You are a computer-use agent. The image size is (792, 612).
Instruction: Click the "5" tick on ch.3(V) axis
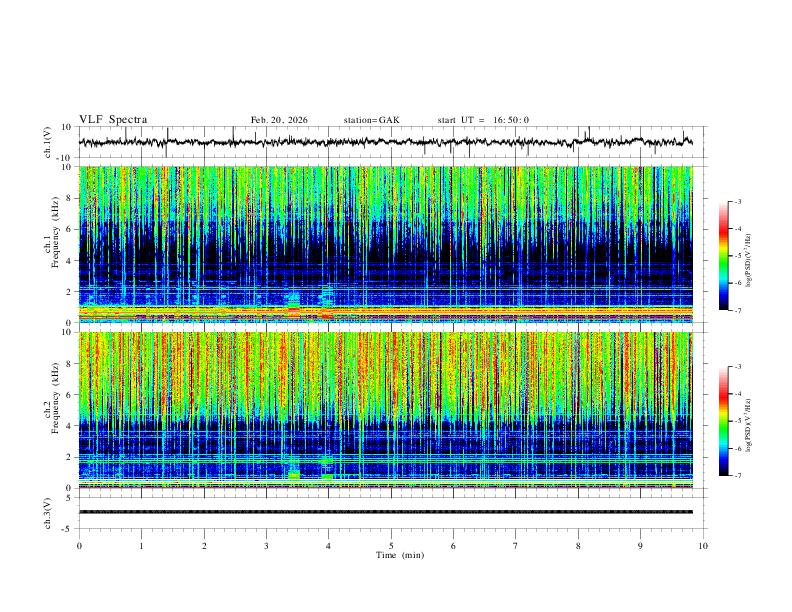(x=70, y=498)
